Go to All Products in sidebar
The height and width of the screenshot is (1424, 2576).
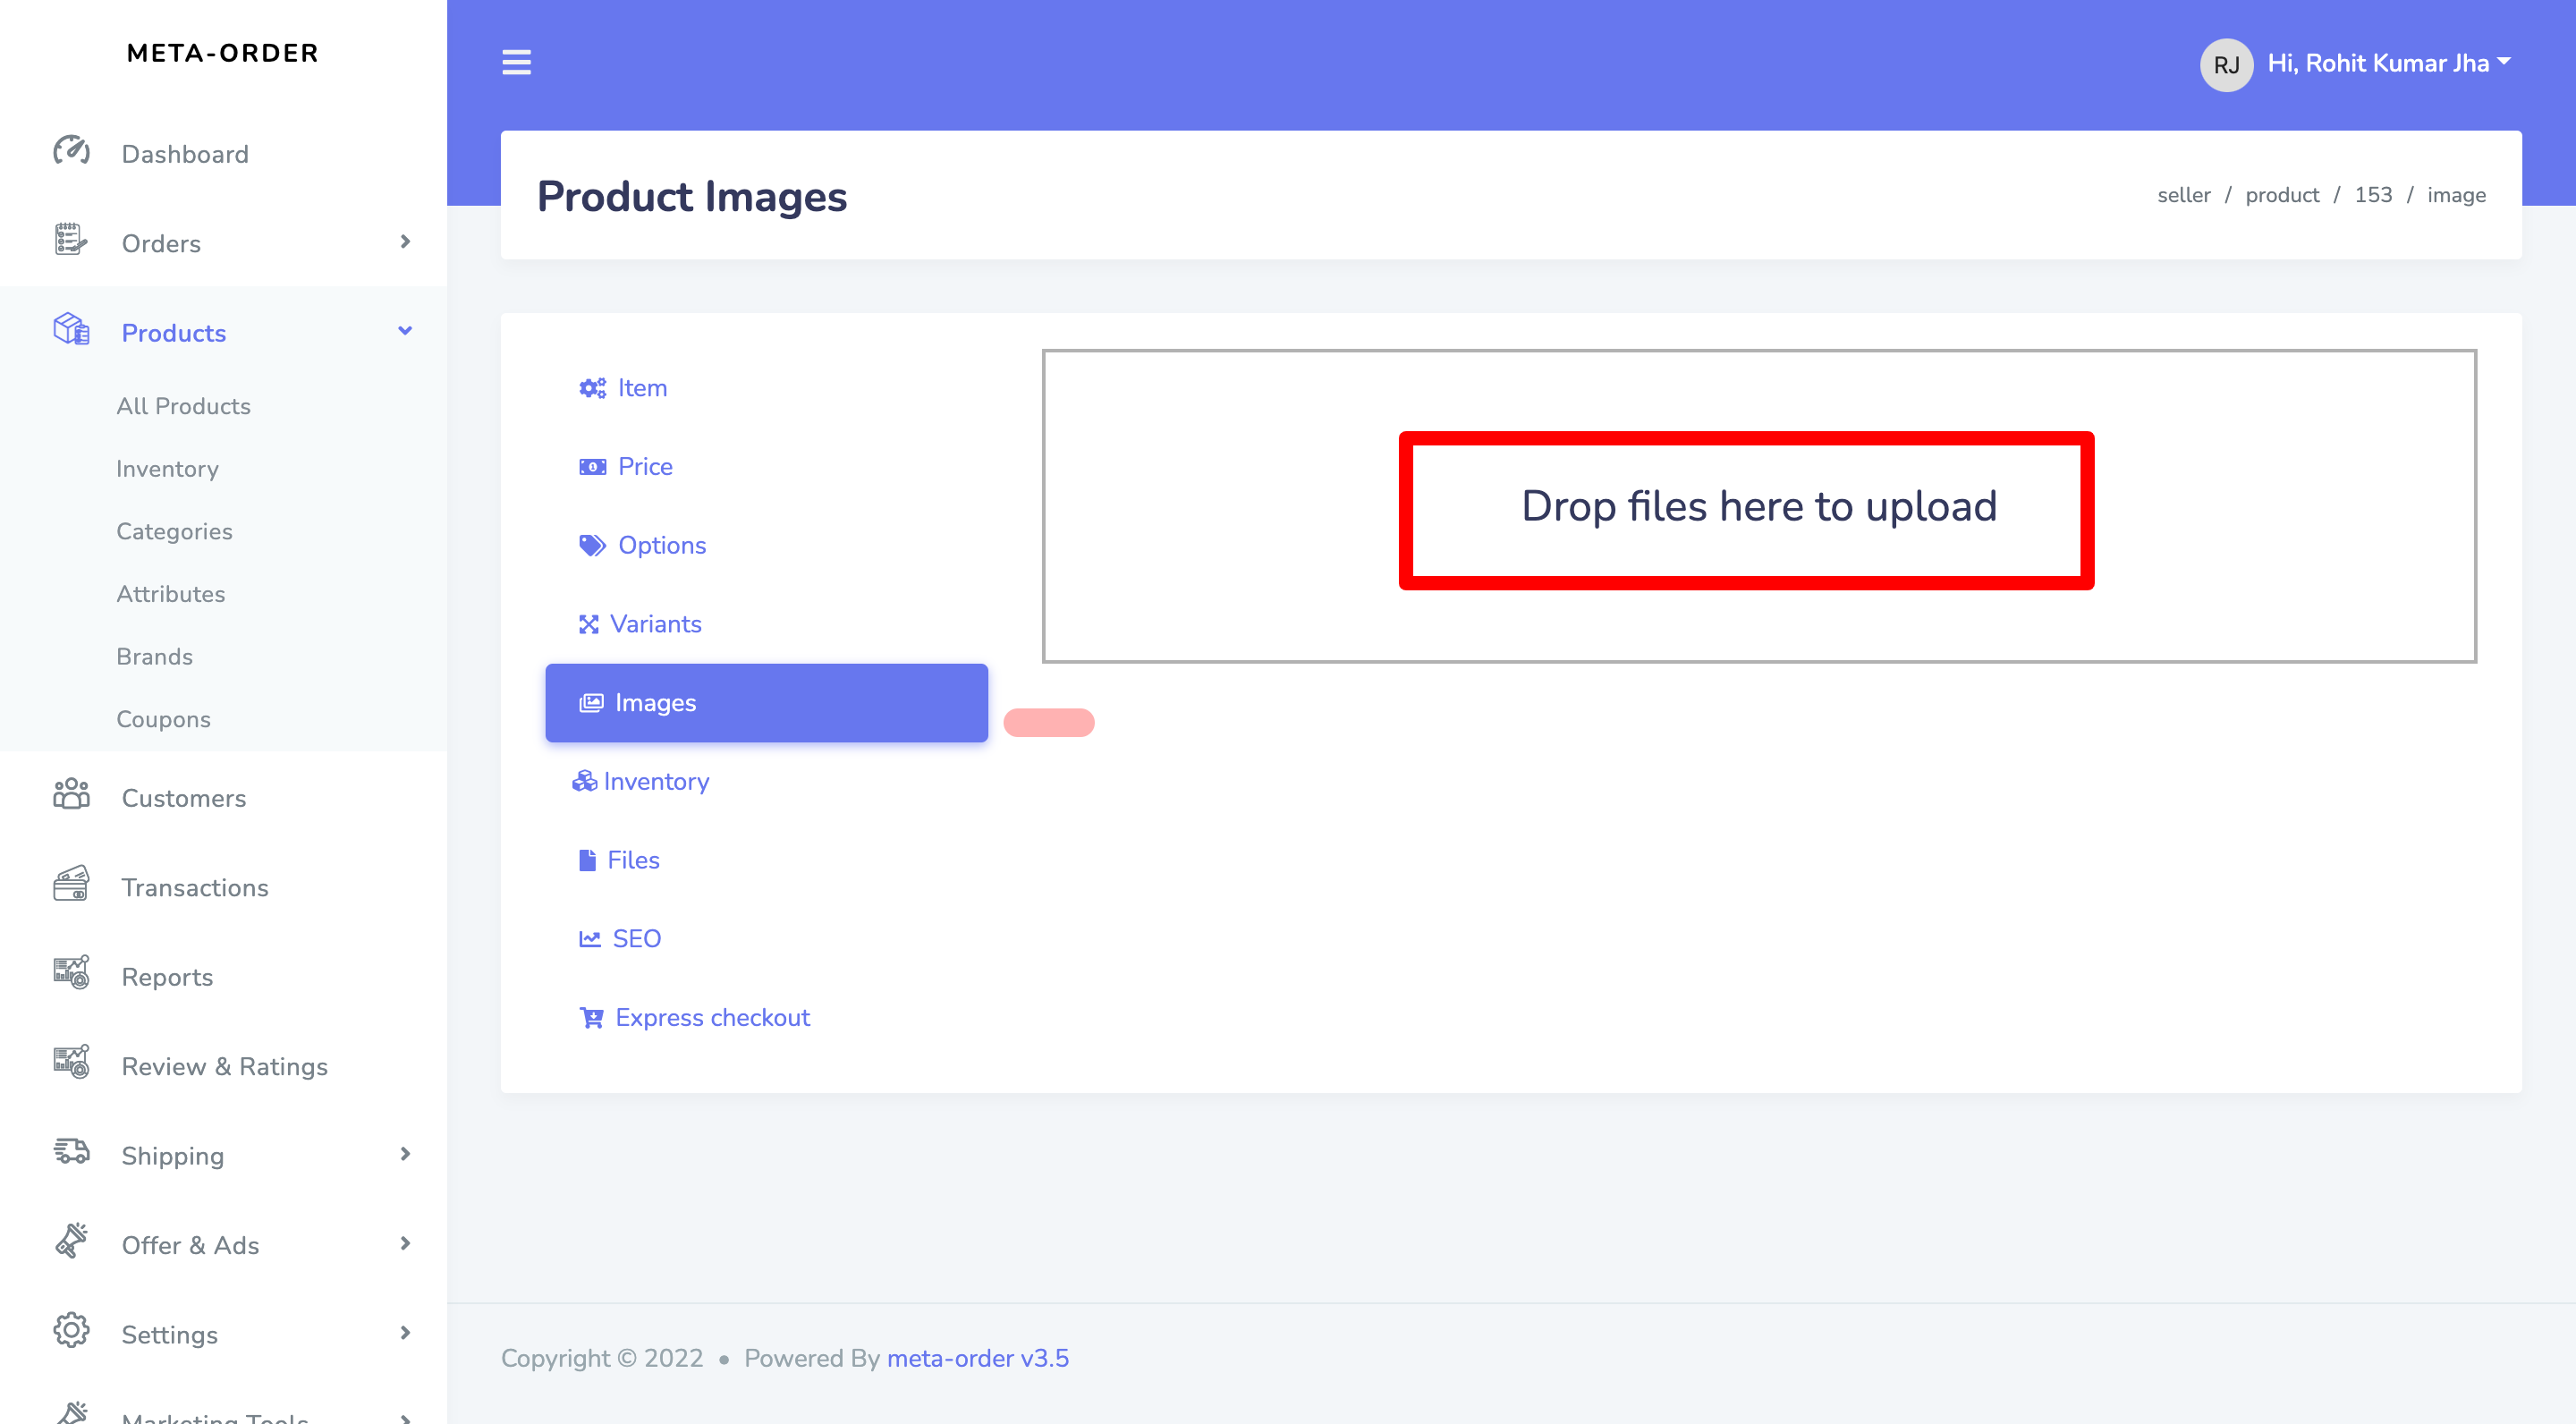point(183,406)
